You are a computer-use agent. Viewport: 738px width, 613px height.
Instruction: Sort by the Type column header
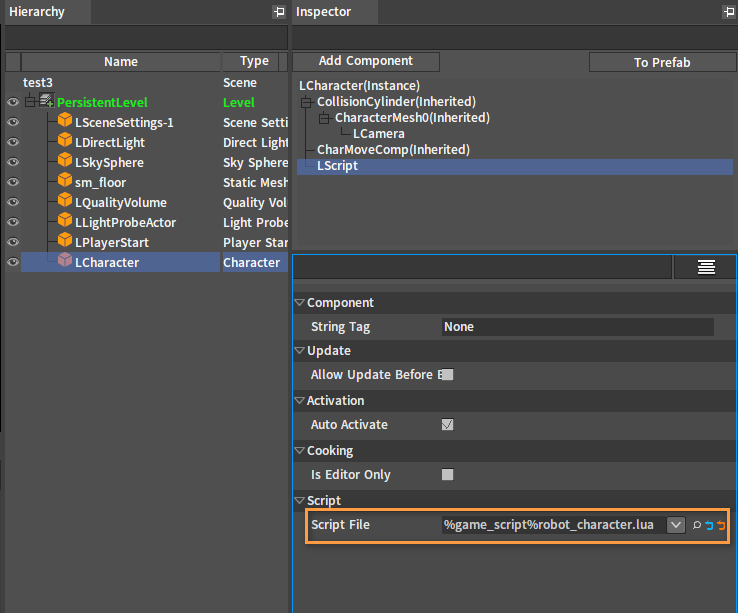click(254, 62)
